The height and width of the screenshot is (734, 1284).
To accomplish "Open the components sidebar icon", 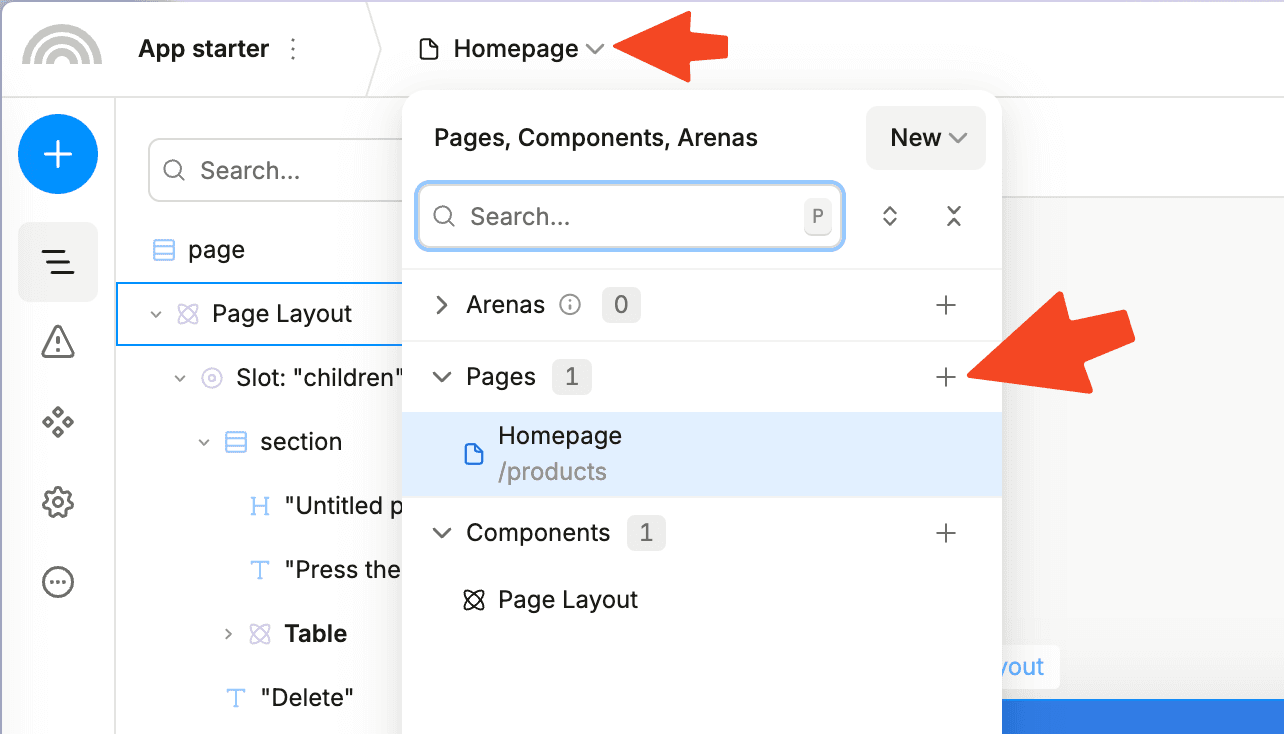I will pyautogui.click(x=58, y=422).
